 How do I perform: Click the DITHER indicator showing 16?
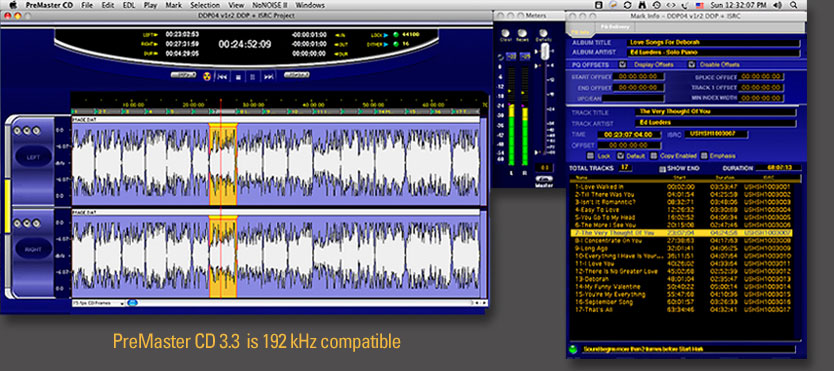tap(395, 44)
